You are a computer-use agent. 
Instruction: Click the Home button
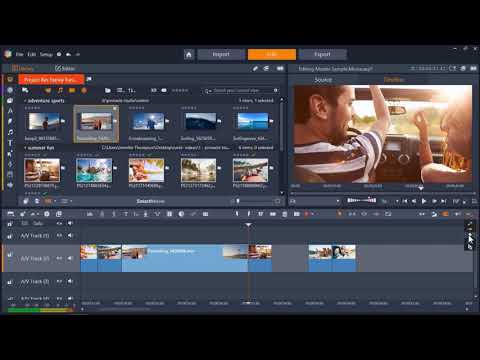coord(189,54)
